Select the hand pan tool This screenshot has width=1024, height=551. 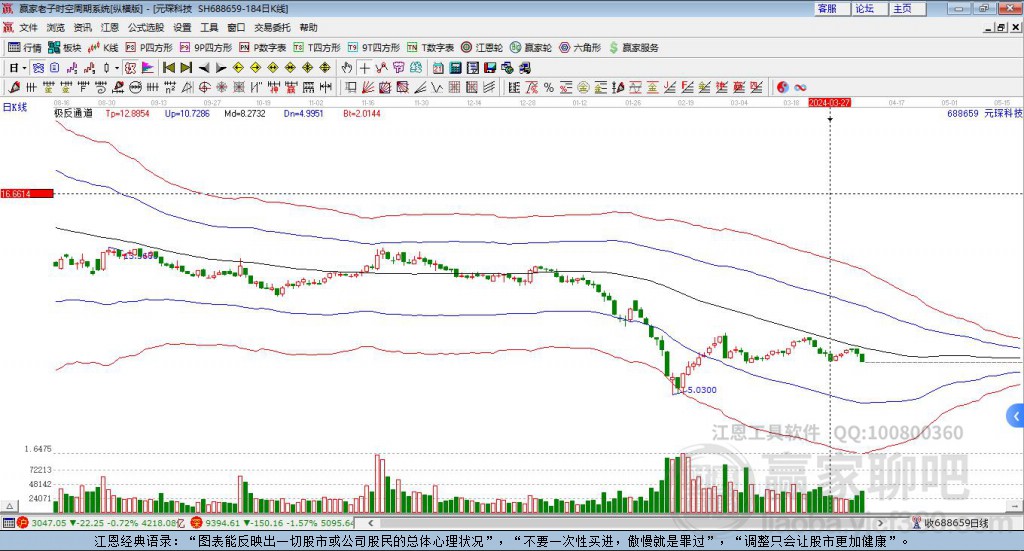(x=347, y=68)
